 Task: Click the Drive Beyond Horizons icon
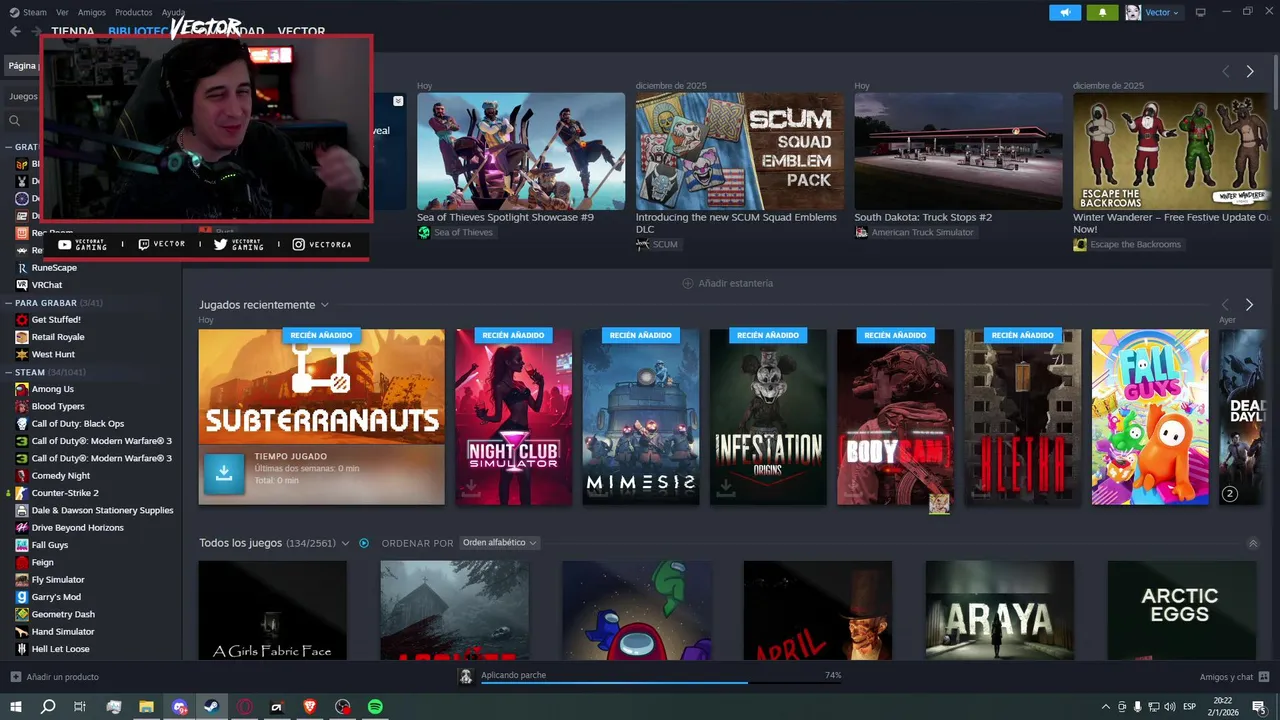pos(22,528)
